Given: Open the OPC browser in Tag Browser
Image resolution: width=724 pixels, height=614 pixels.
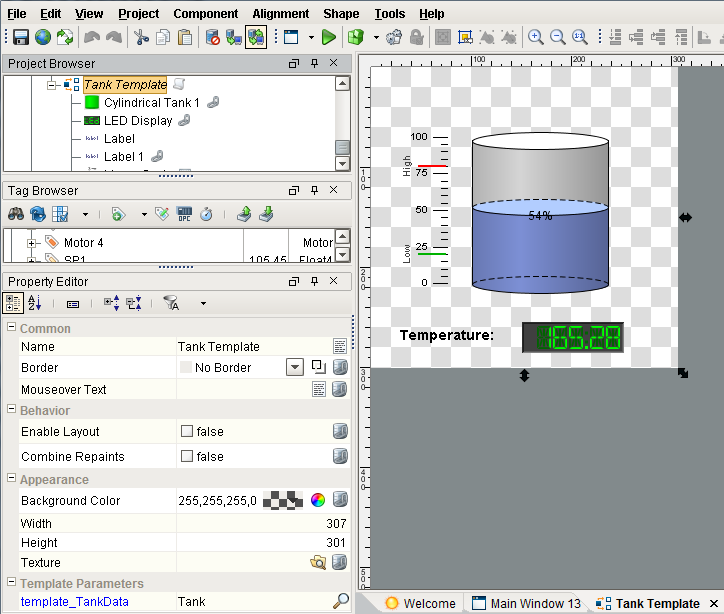Looking at the screenshot, I should coord(184,213).
